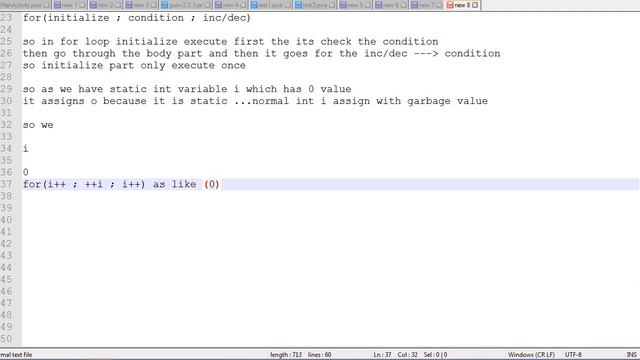Click the 'length : 713' status bar entry

coord(286,355)
